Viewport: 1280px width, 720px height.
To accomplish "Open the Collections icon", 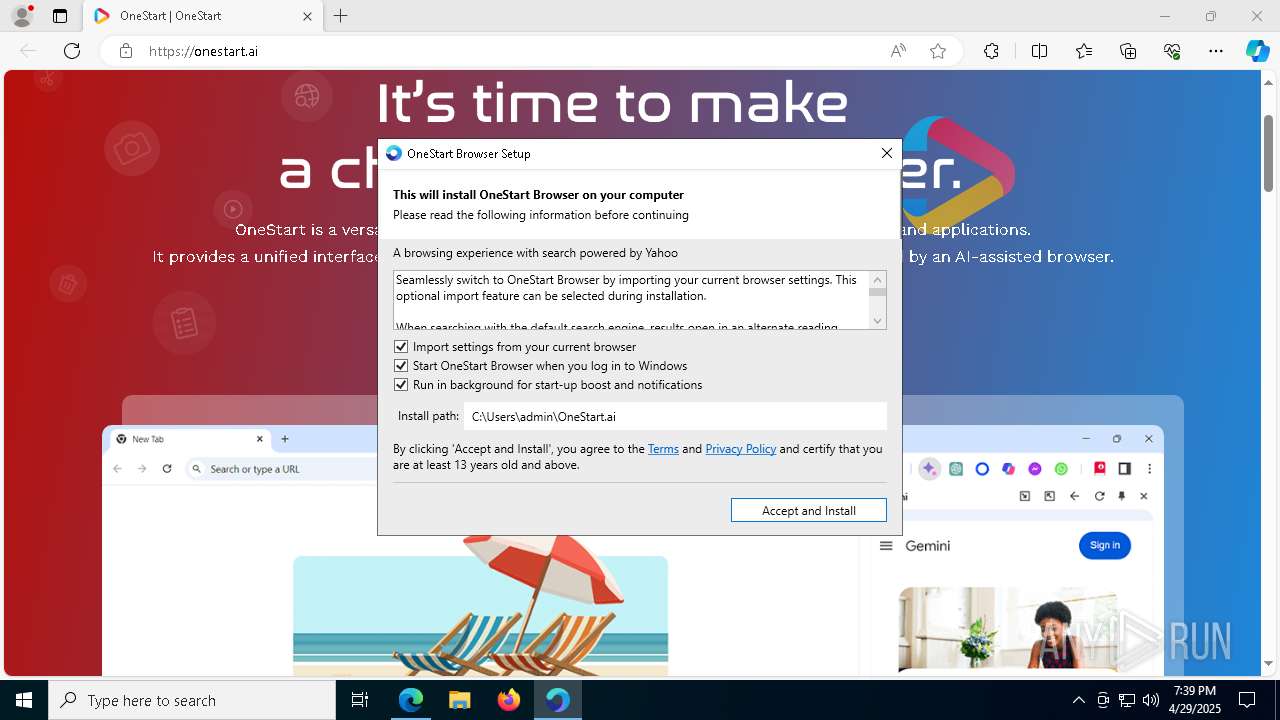I will pos(1128,51).
